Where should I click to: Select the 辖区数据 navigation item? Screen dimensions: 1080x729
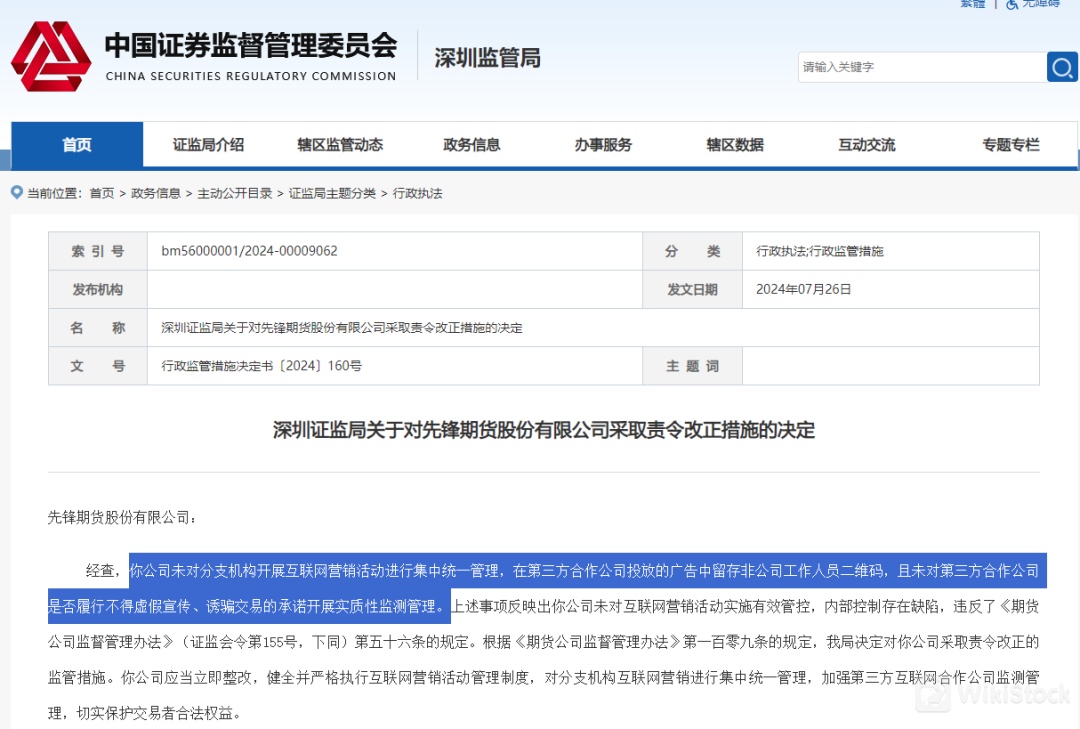click(x=735, y=145)
